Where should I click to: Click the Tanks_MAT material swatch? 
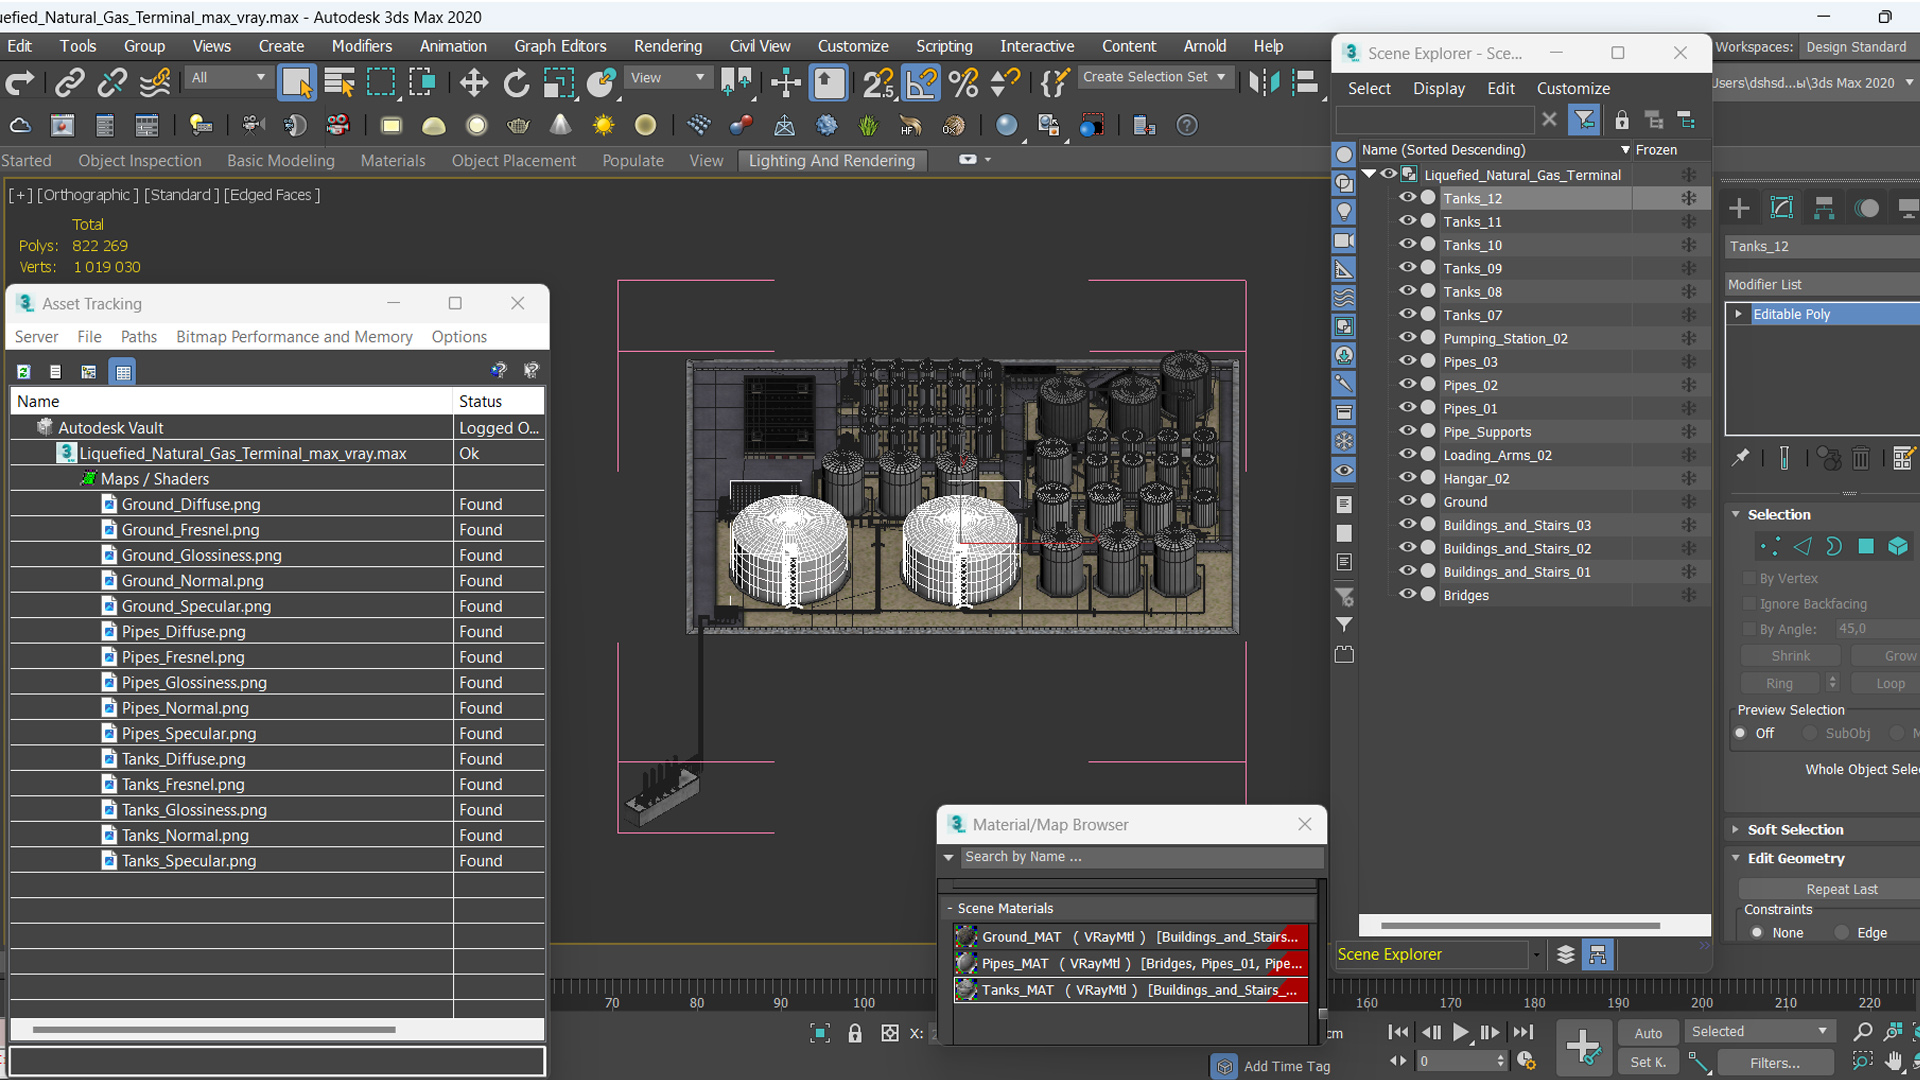[x=965, y=990]
